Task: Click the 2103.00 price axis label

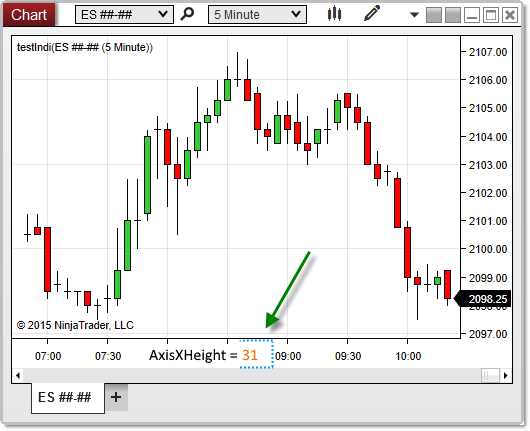Action: coord(488,165)
